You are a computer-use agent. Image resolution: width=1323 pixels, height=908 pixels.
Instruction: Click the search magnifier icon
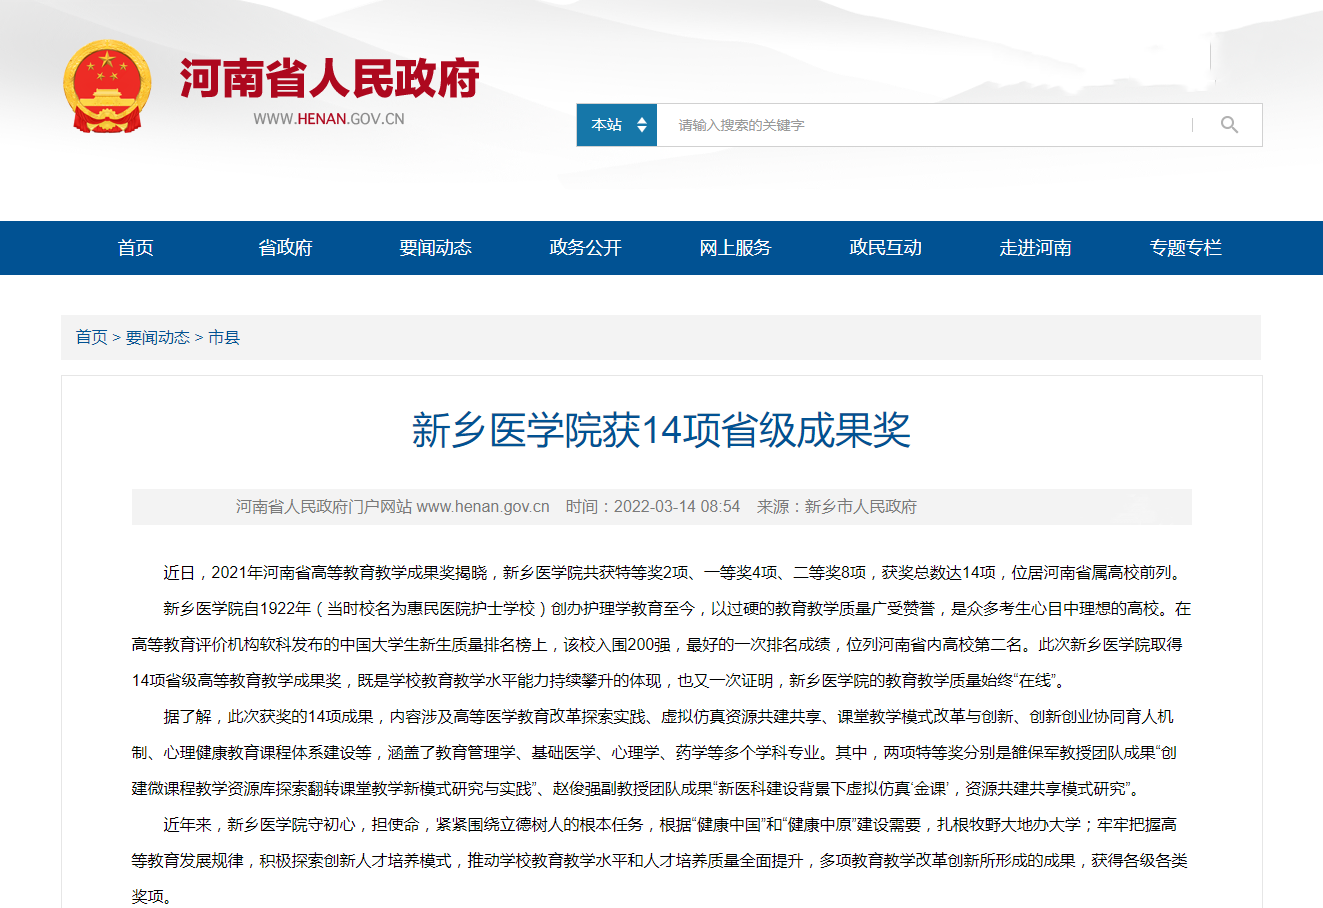click(x=1229, y=125)
